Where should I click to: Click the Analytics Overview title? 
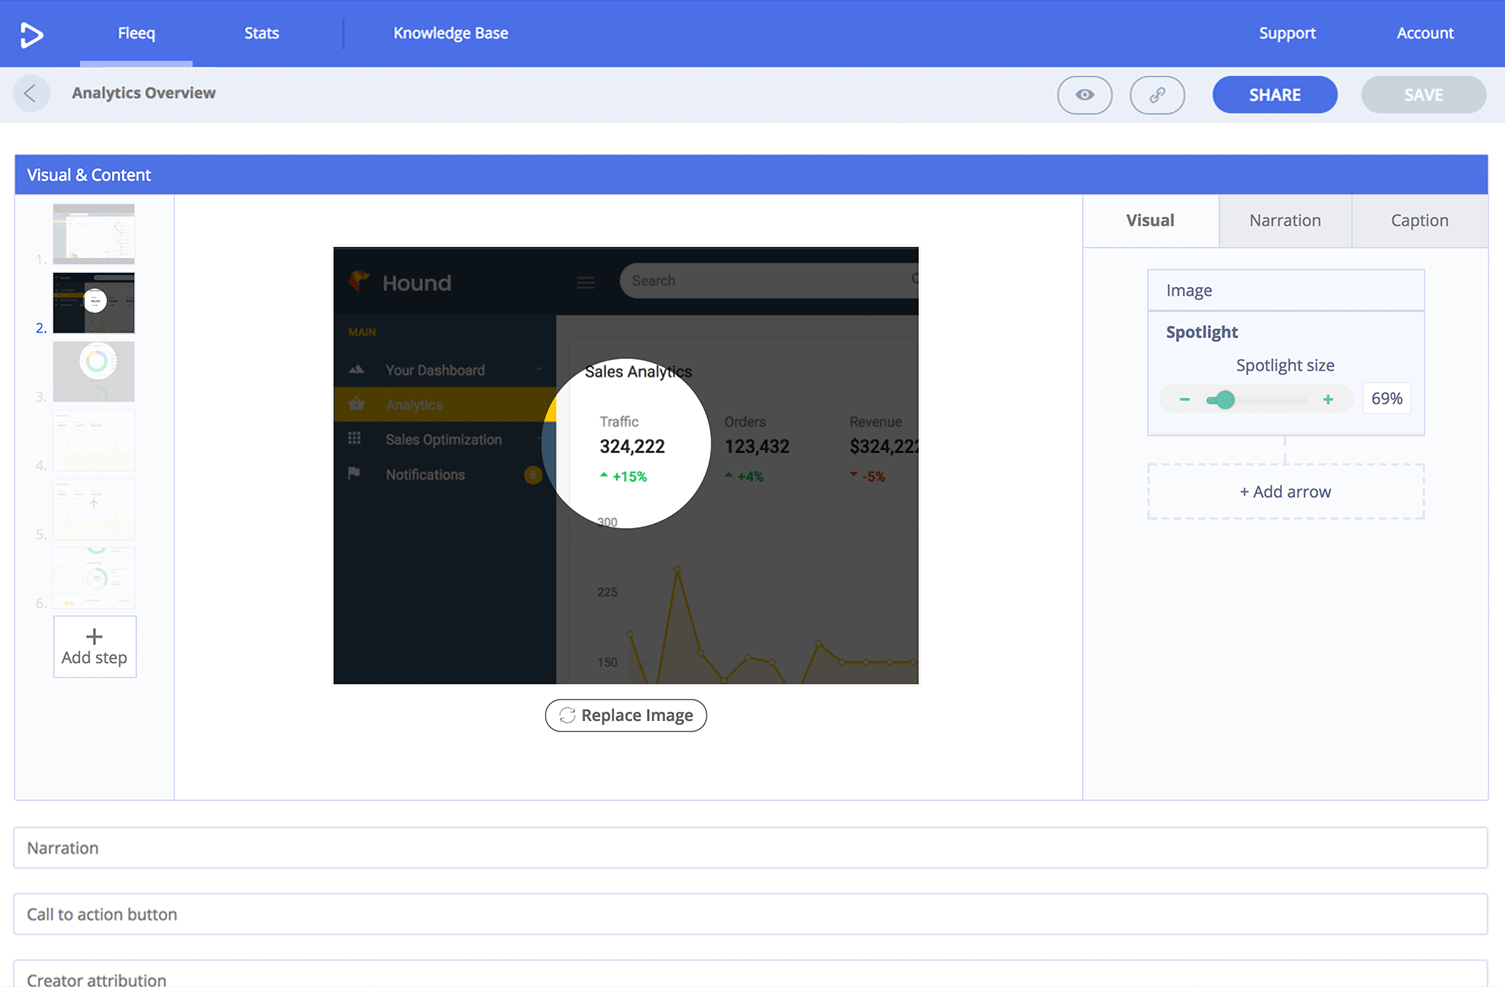pyautogui.click(x=144, y=93)
